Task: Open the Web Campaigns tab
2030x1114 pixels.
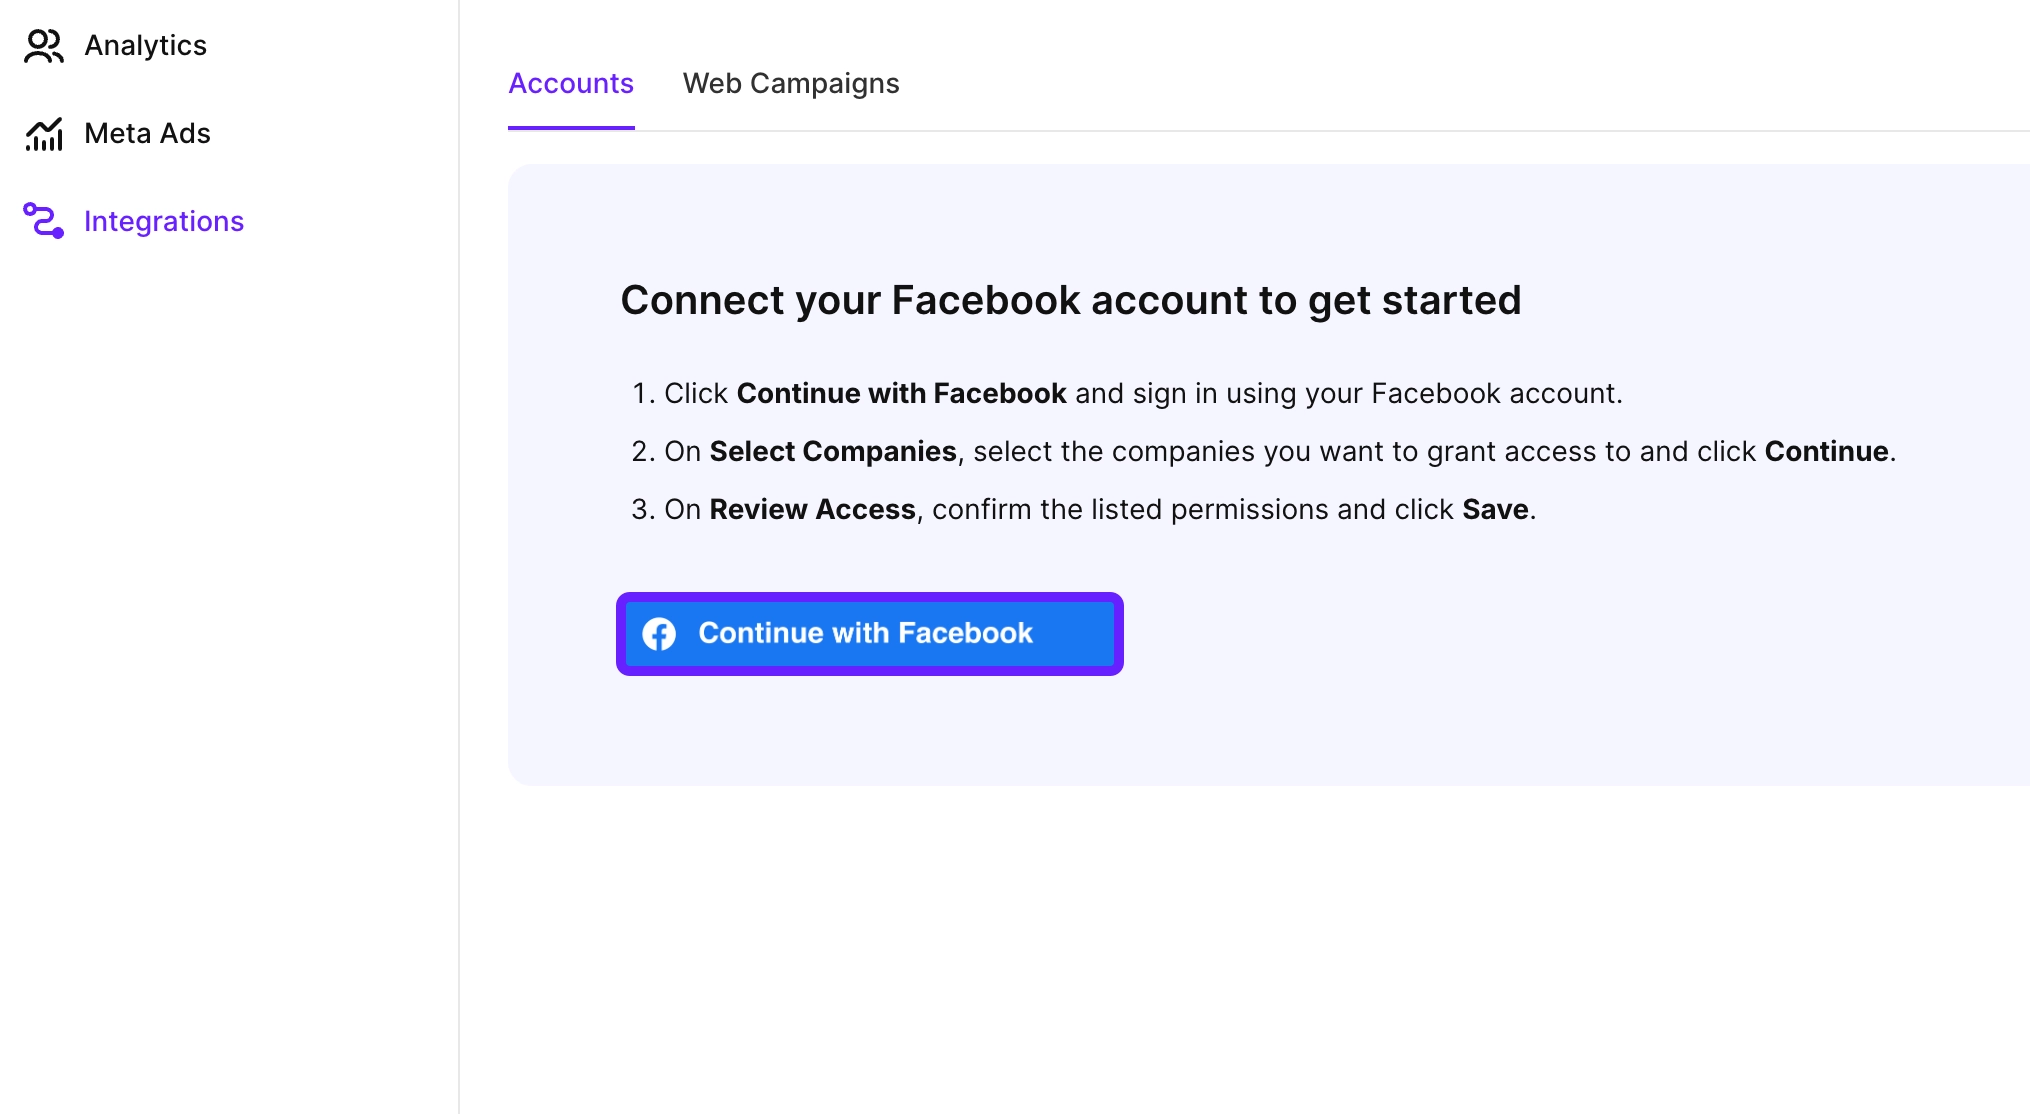Action: tap(791, 84)
